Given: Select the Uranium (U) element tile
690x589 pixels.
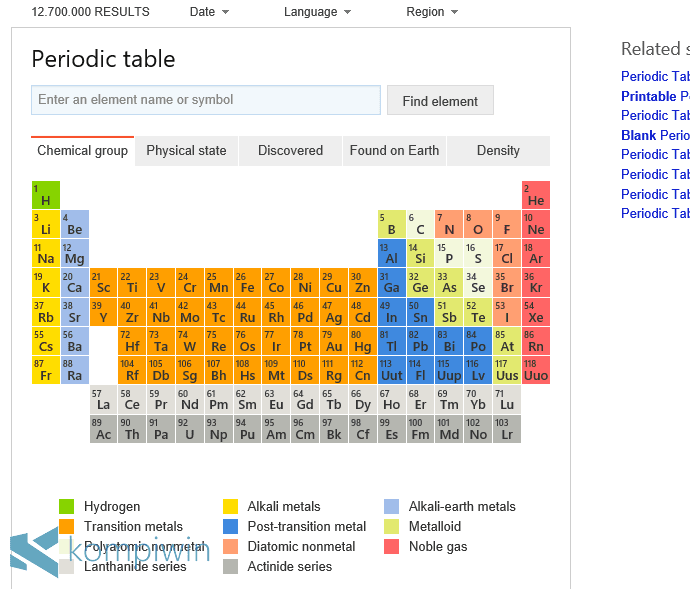Looking at the screenshot, I should pos(190,429).
